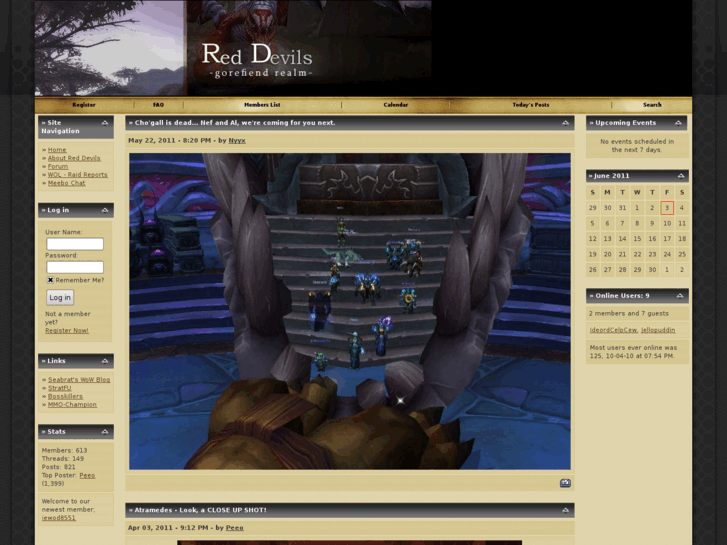Open the Register menu item

(84, 105)
